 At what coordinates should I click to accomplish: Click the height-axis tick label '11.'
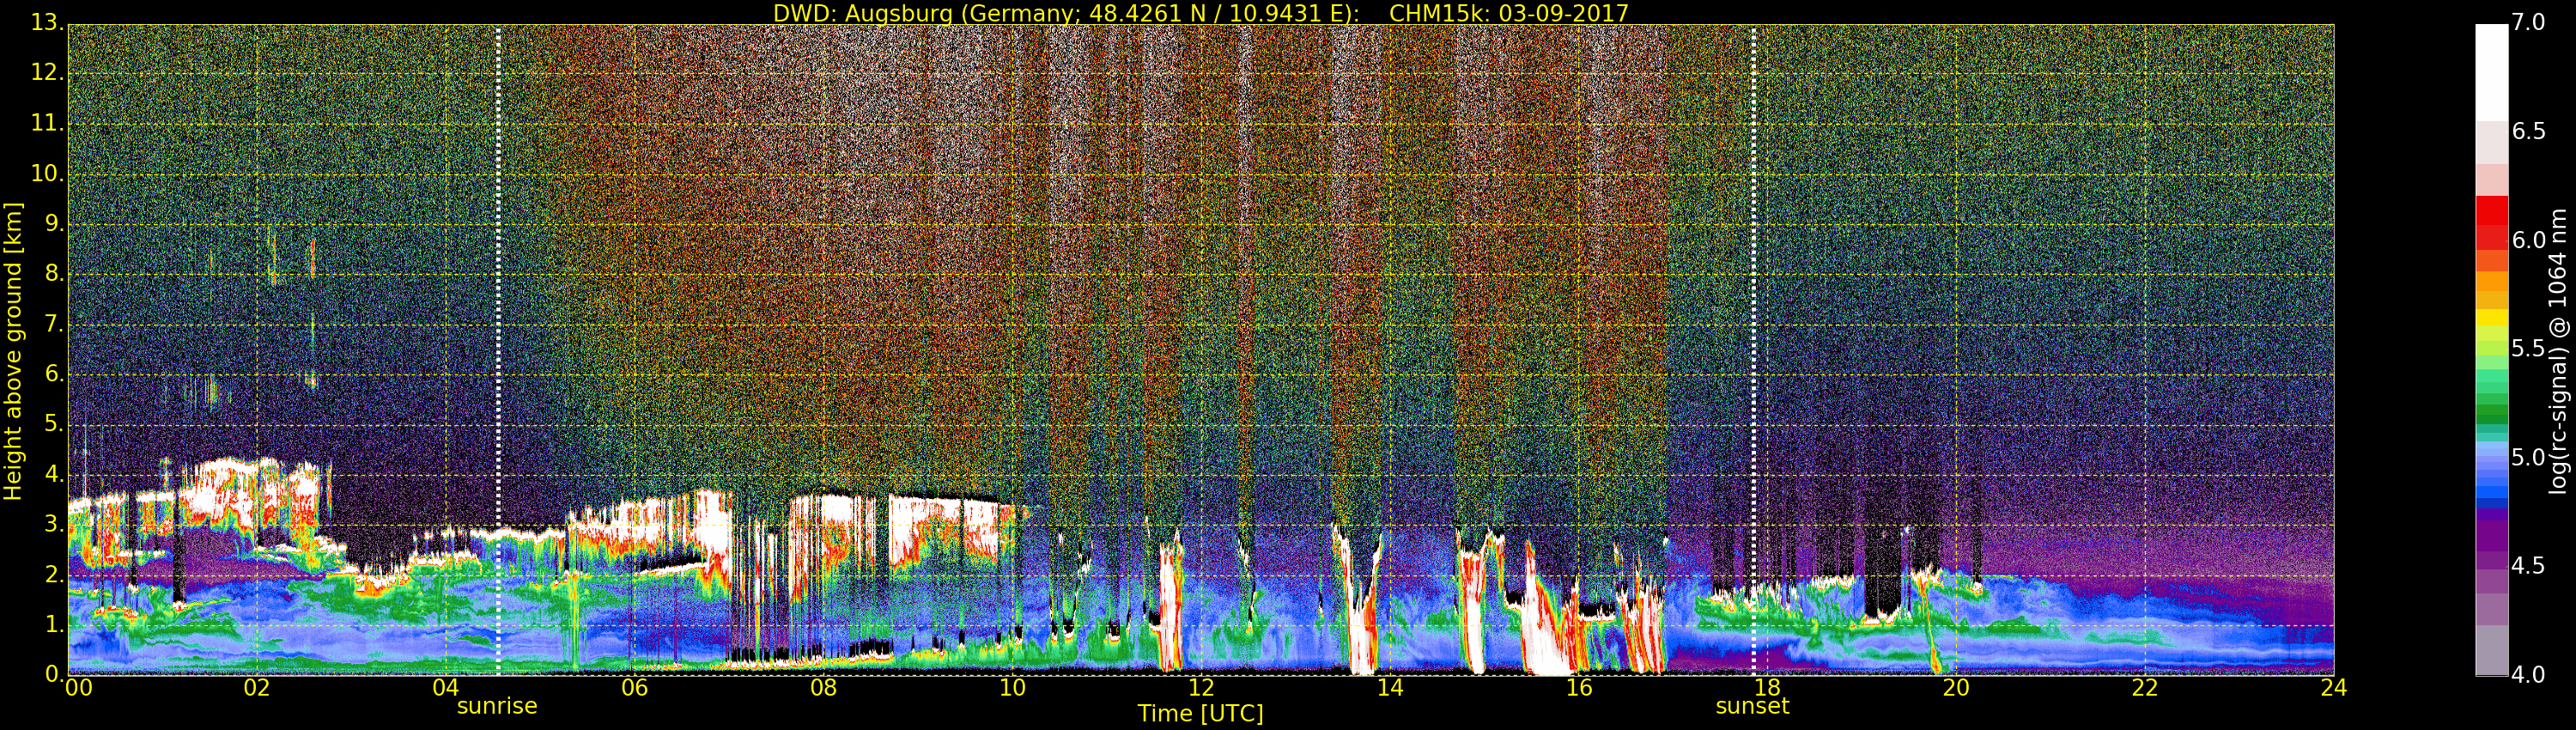click(46, 123)
